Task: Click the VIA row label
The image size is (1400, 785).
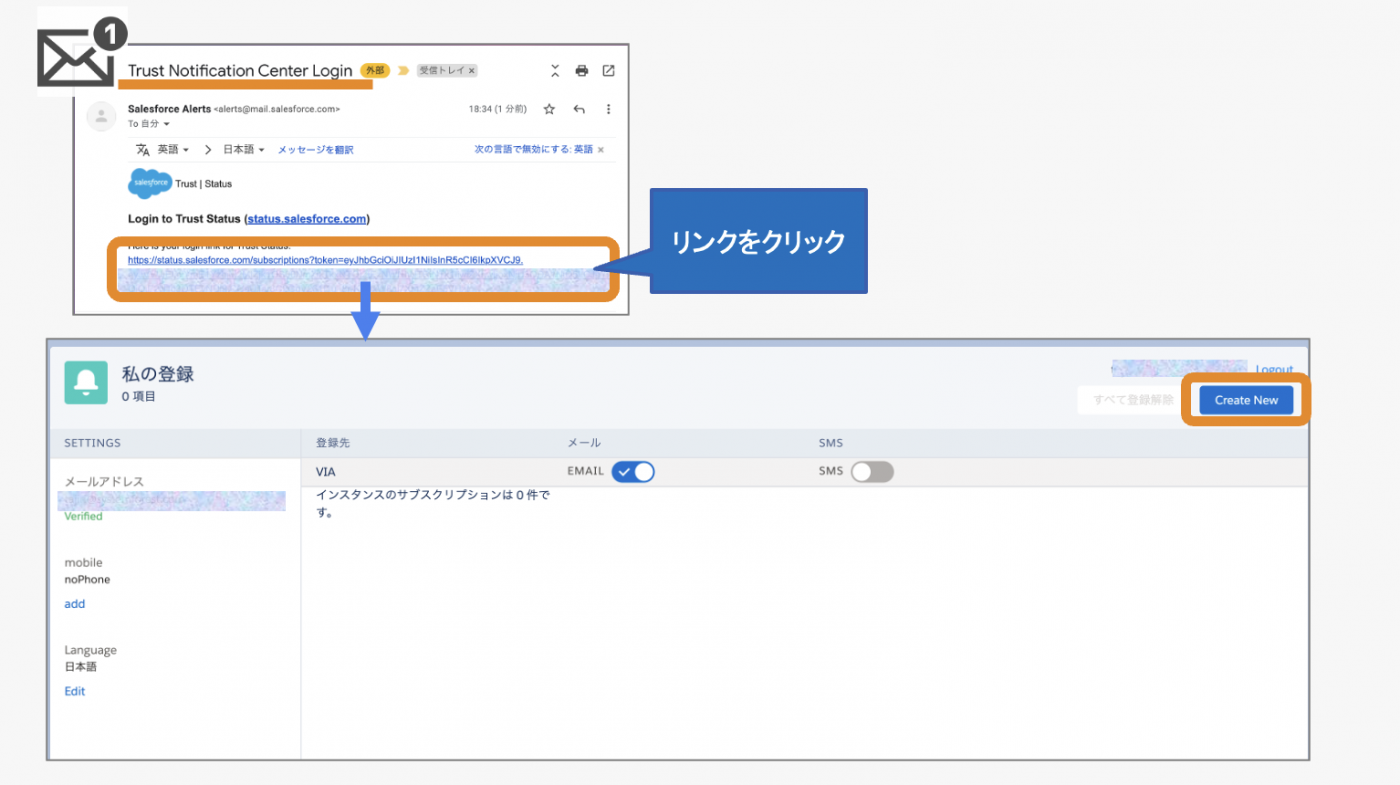Action: point(326,470)
